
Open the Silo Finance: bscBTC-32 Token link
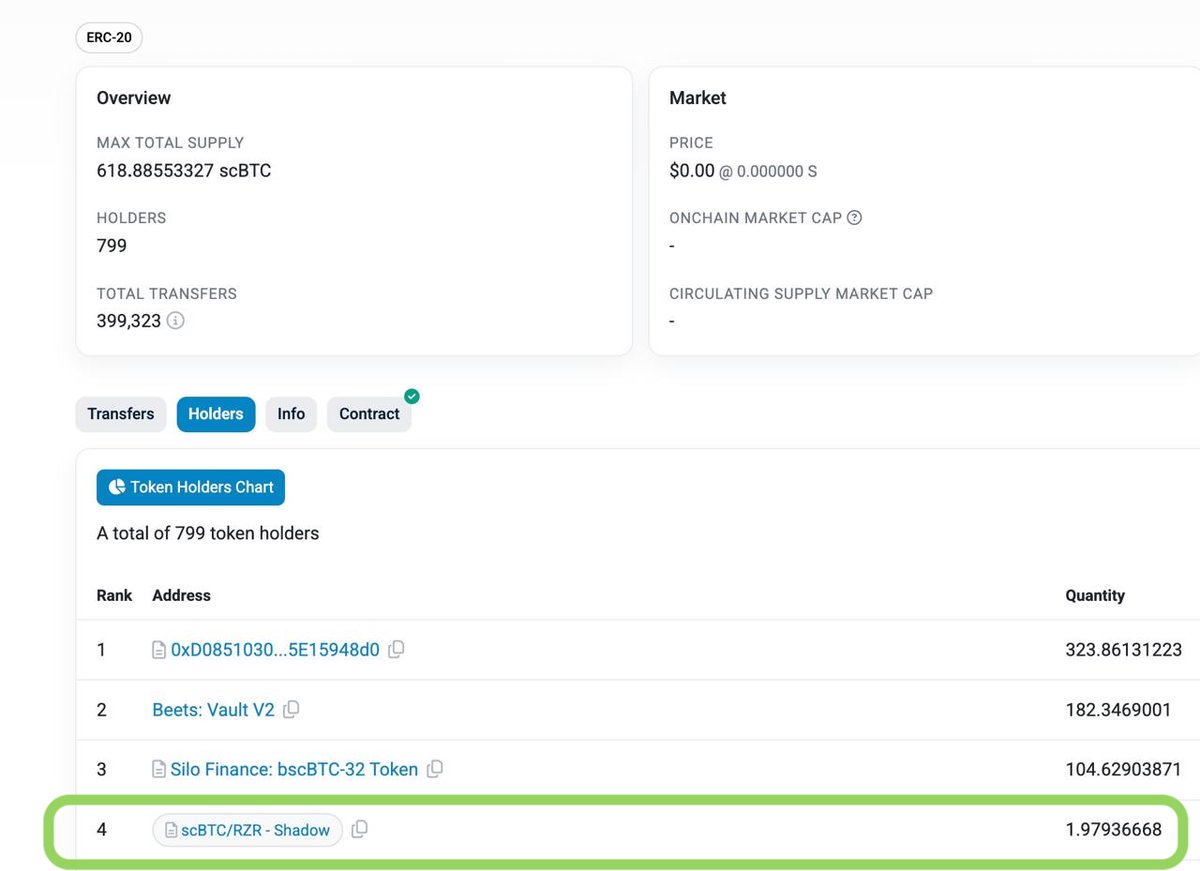pos(294,770)
